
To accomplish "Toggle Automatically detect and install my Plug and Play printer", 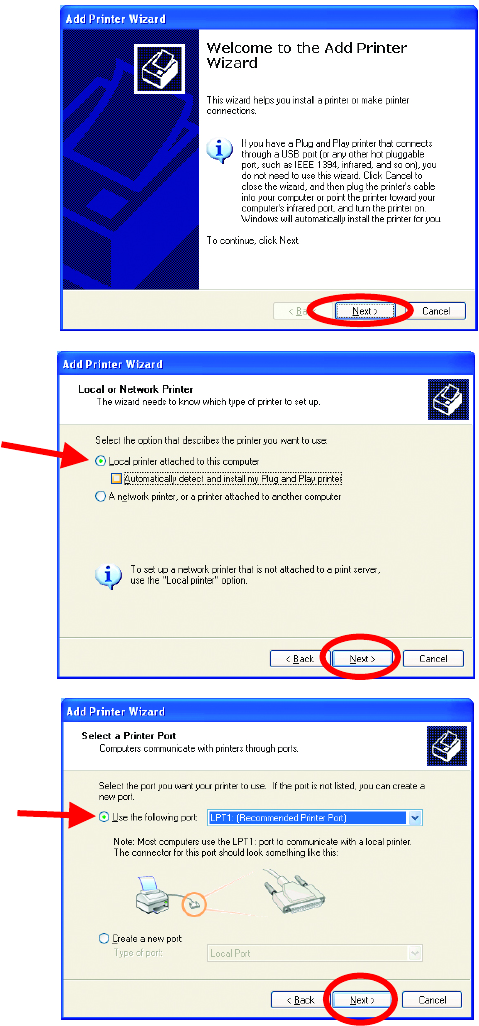I will 228,479.
